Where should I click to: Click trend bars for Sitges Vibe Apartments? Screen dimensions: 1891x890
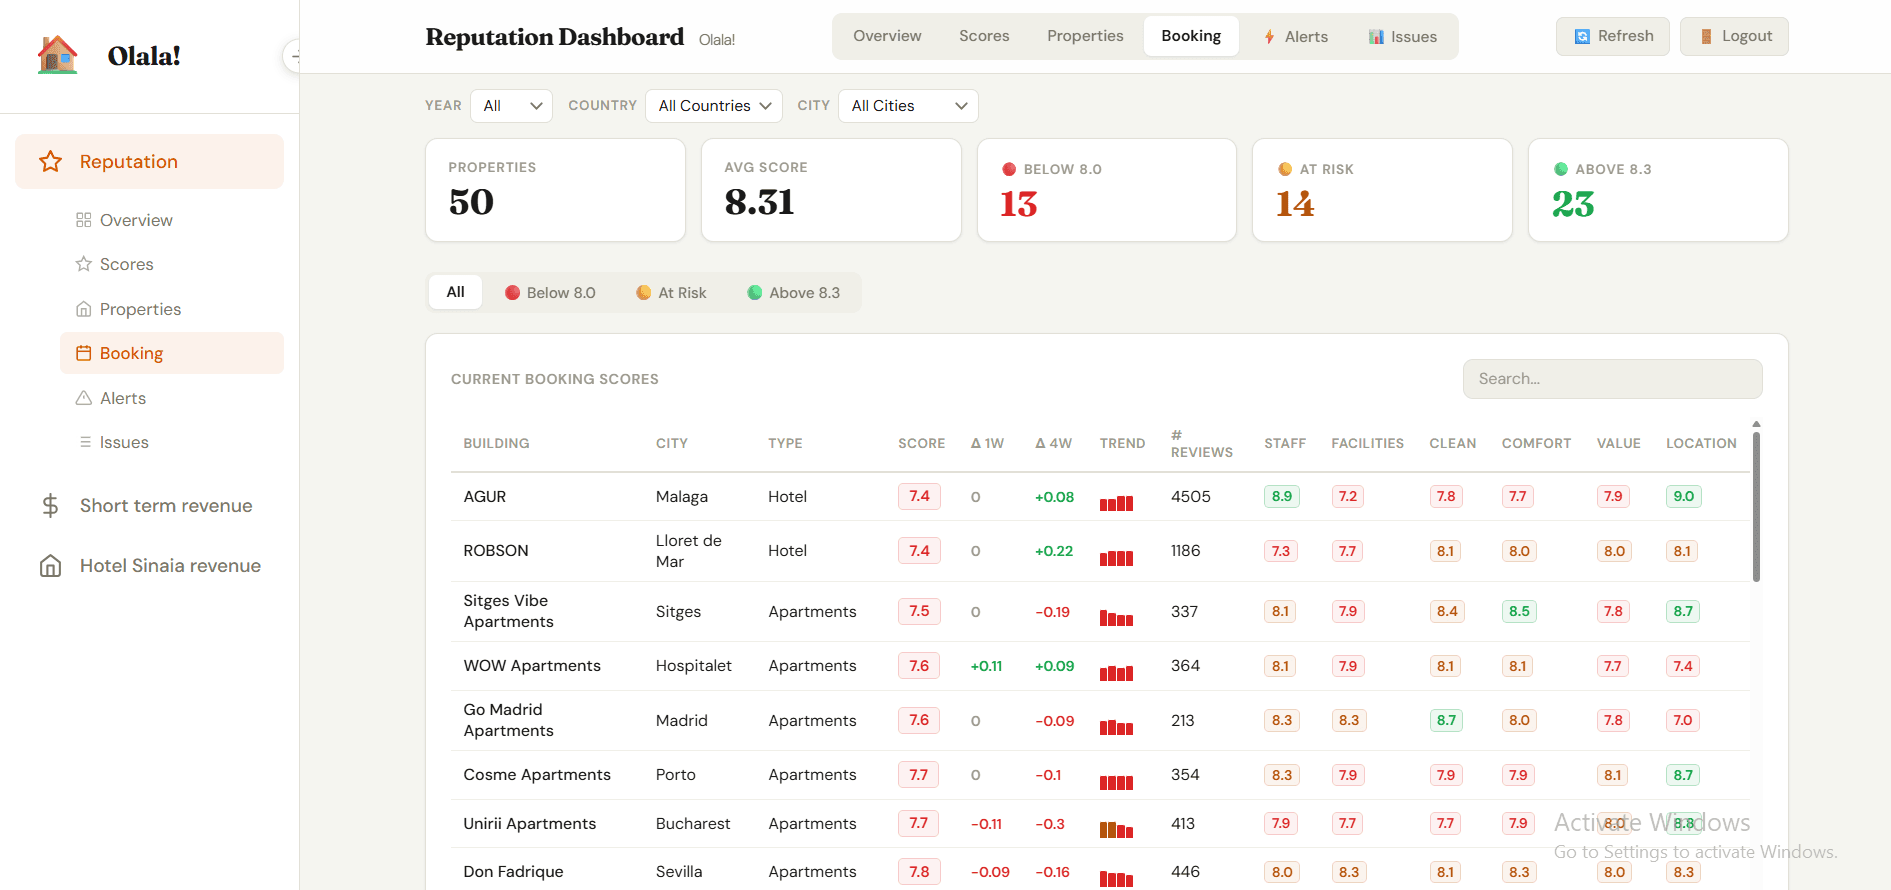point(1116,618)
